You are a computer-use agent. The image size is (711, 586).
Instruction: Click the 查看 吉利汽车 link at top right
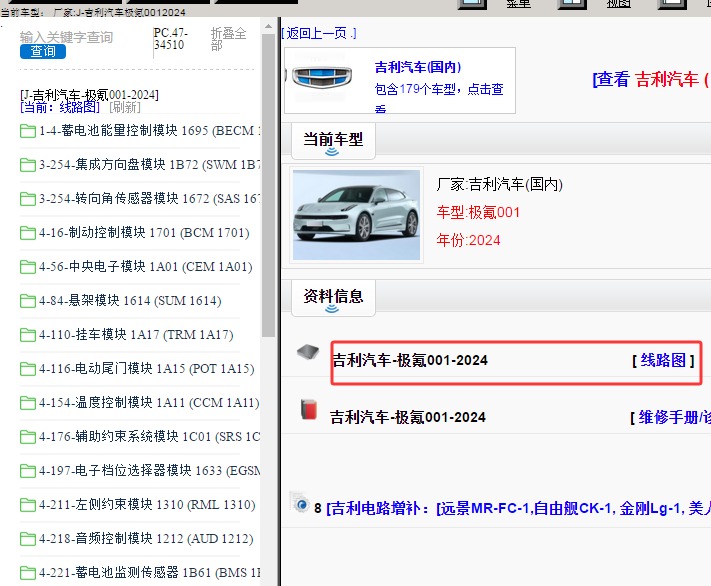tap(651, 80)
